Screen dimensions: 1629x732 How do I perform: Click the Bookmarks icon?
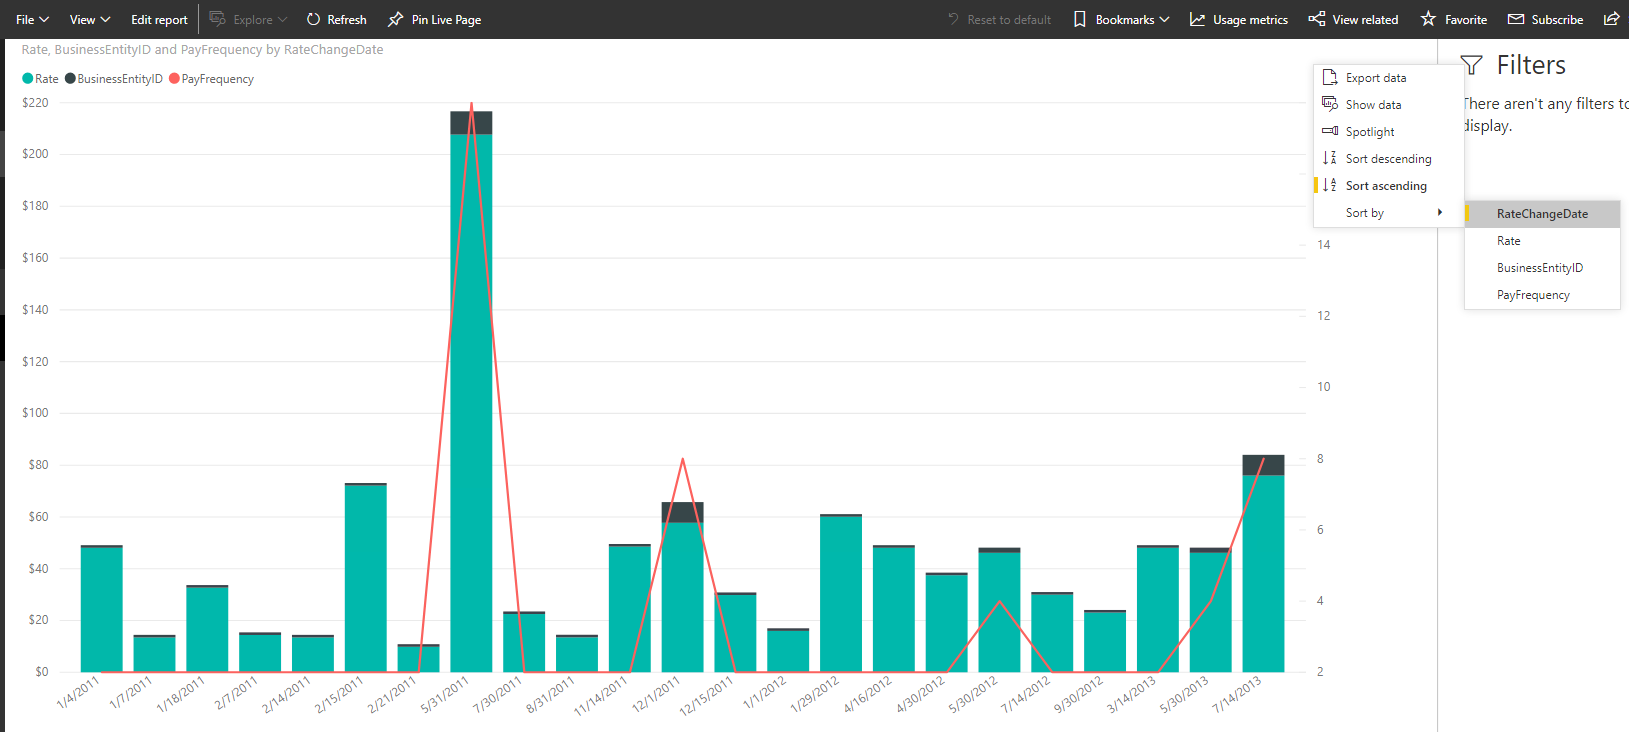[1080, 19]
